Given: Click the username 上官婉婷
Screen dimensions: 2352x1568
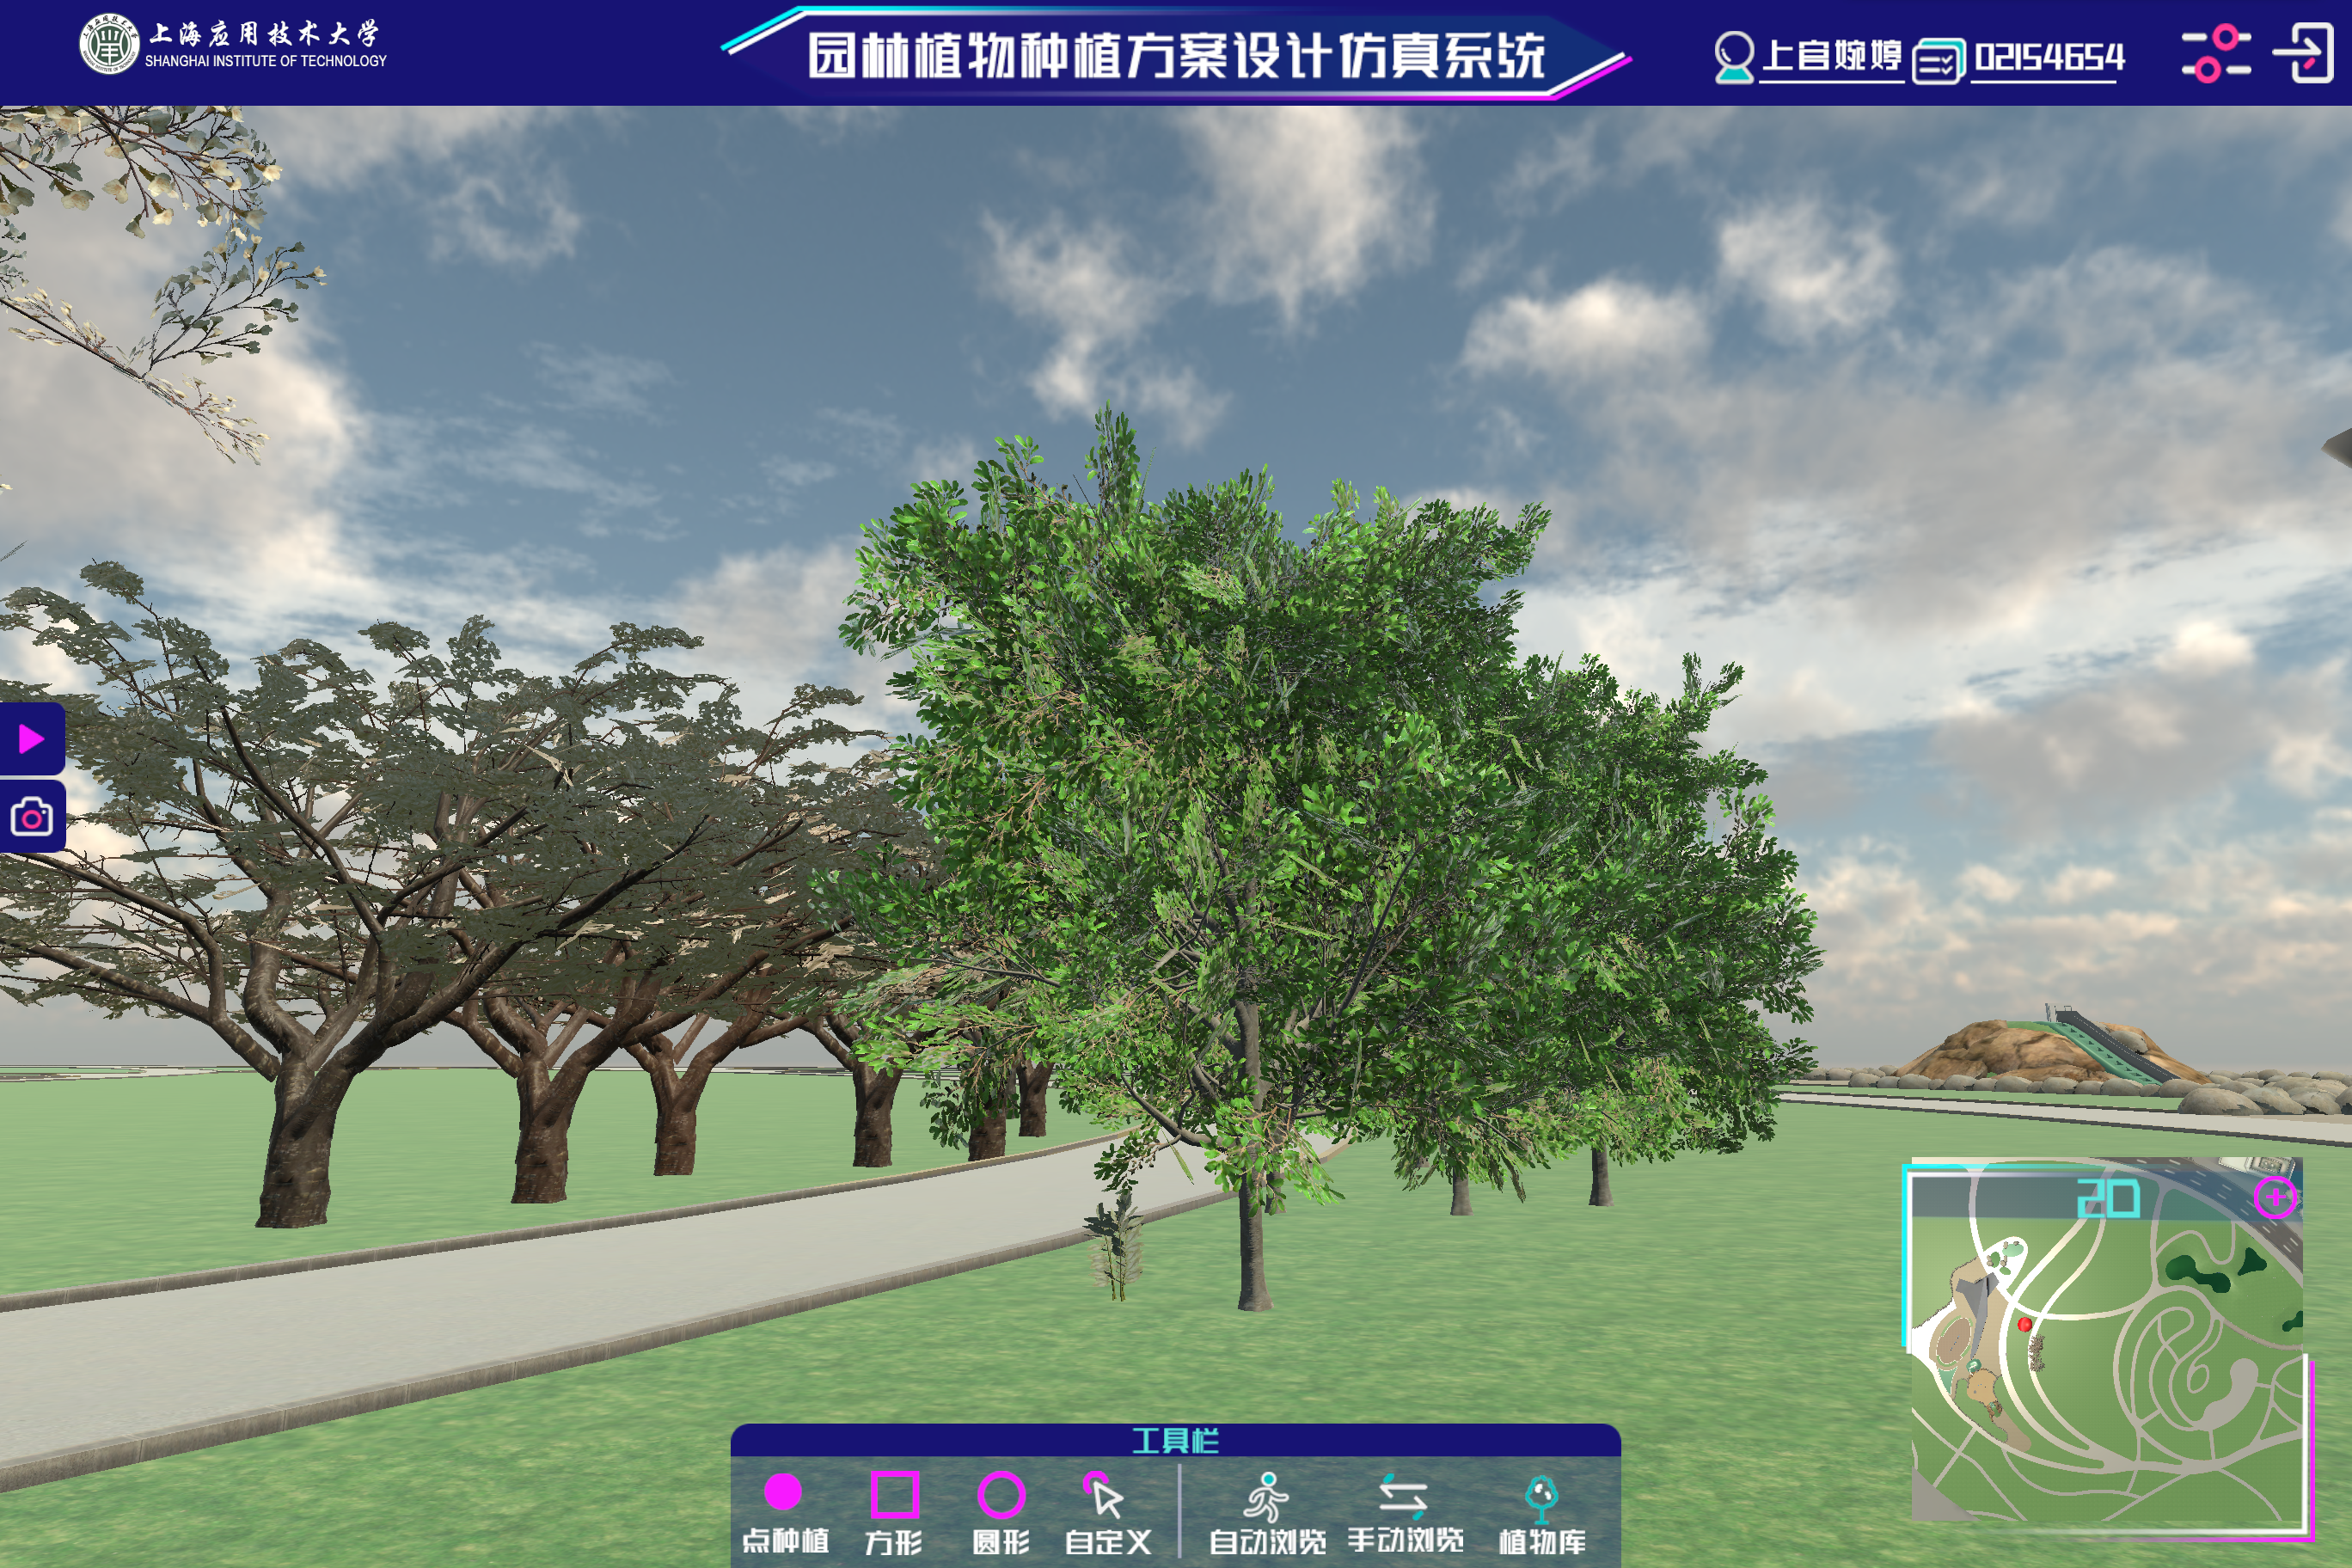Looking at the screenshot, I should (x=1831, y=56).
